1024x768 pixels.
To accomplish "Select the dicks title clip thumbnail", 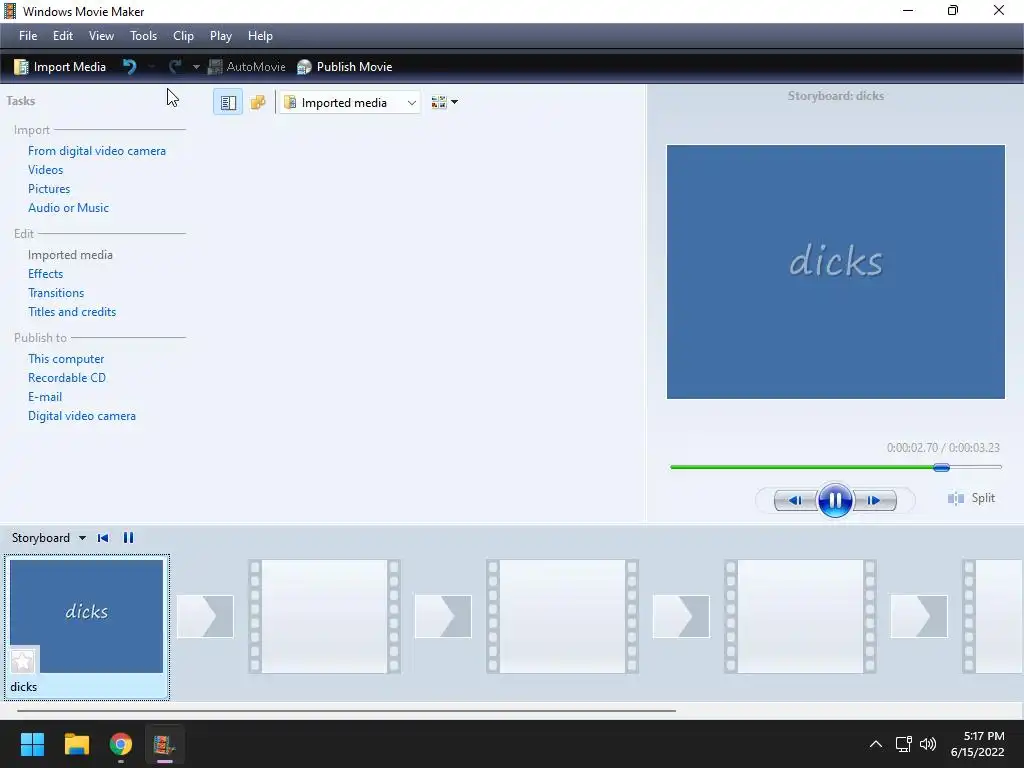I will [x=86, y=616].
